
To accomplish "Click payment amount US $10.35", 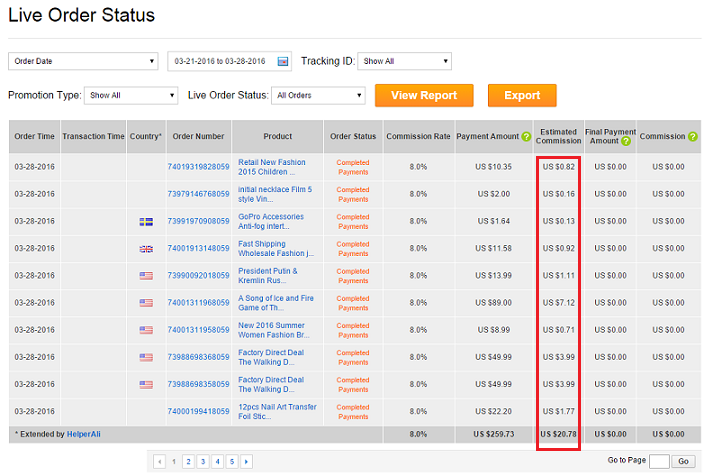I will point(493,167).
